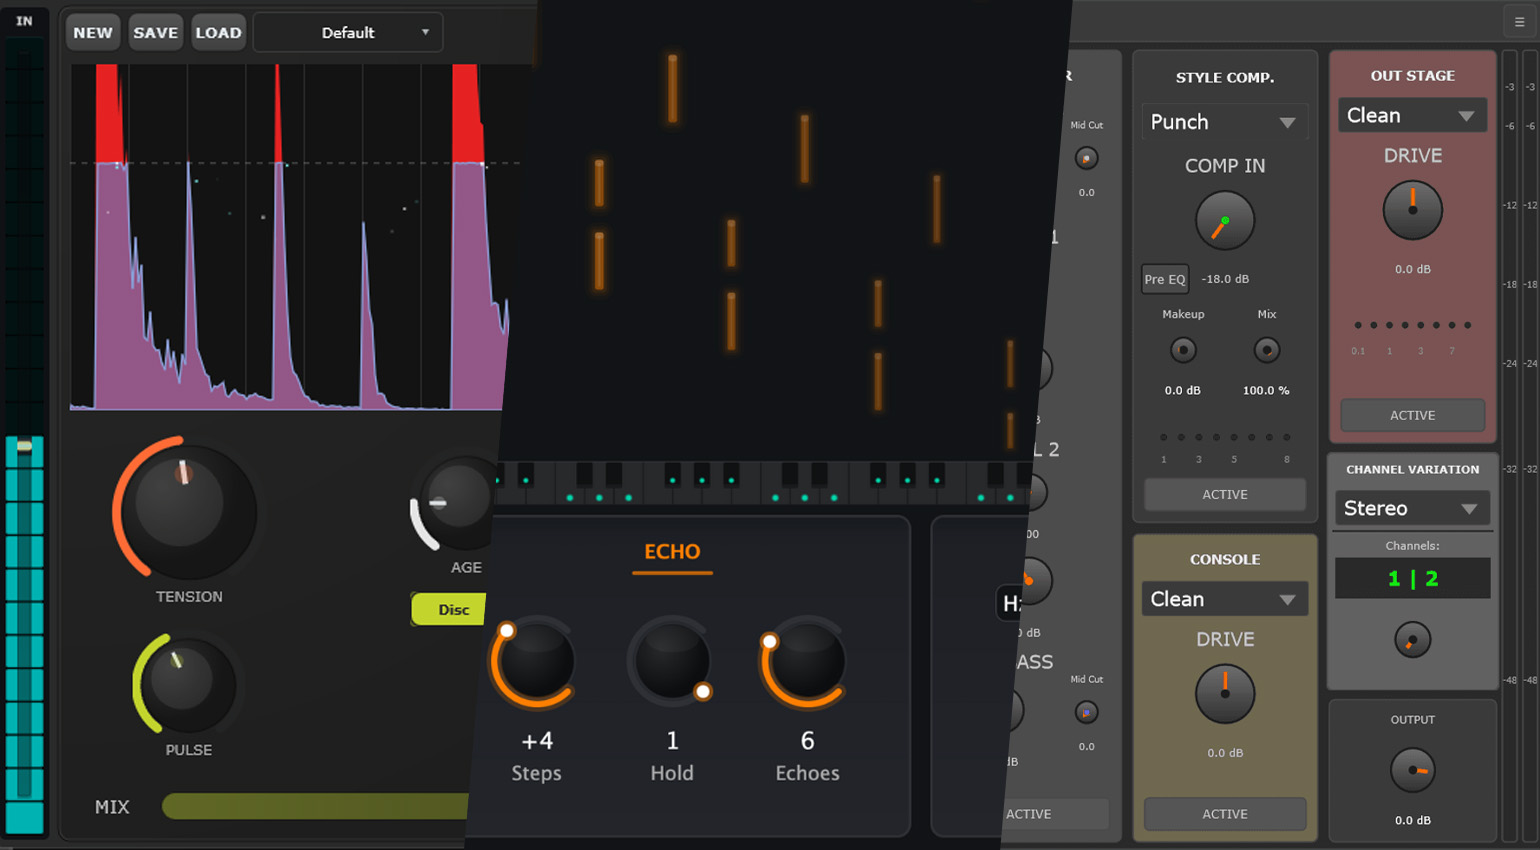Image resolution: width=1540 pixels, height=850 pixels.
Task: Click the Echo Hold knob
Action: (671, 662)
